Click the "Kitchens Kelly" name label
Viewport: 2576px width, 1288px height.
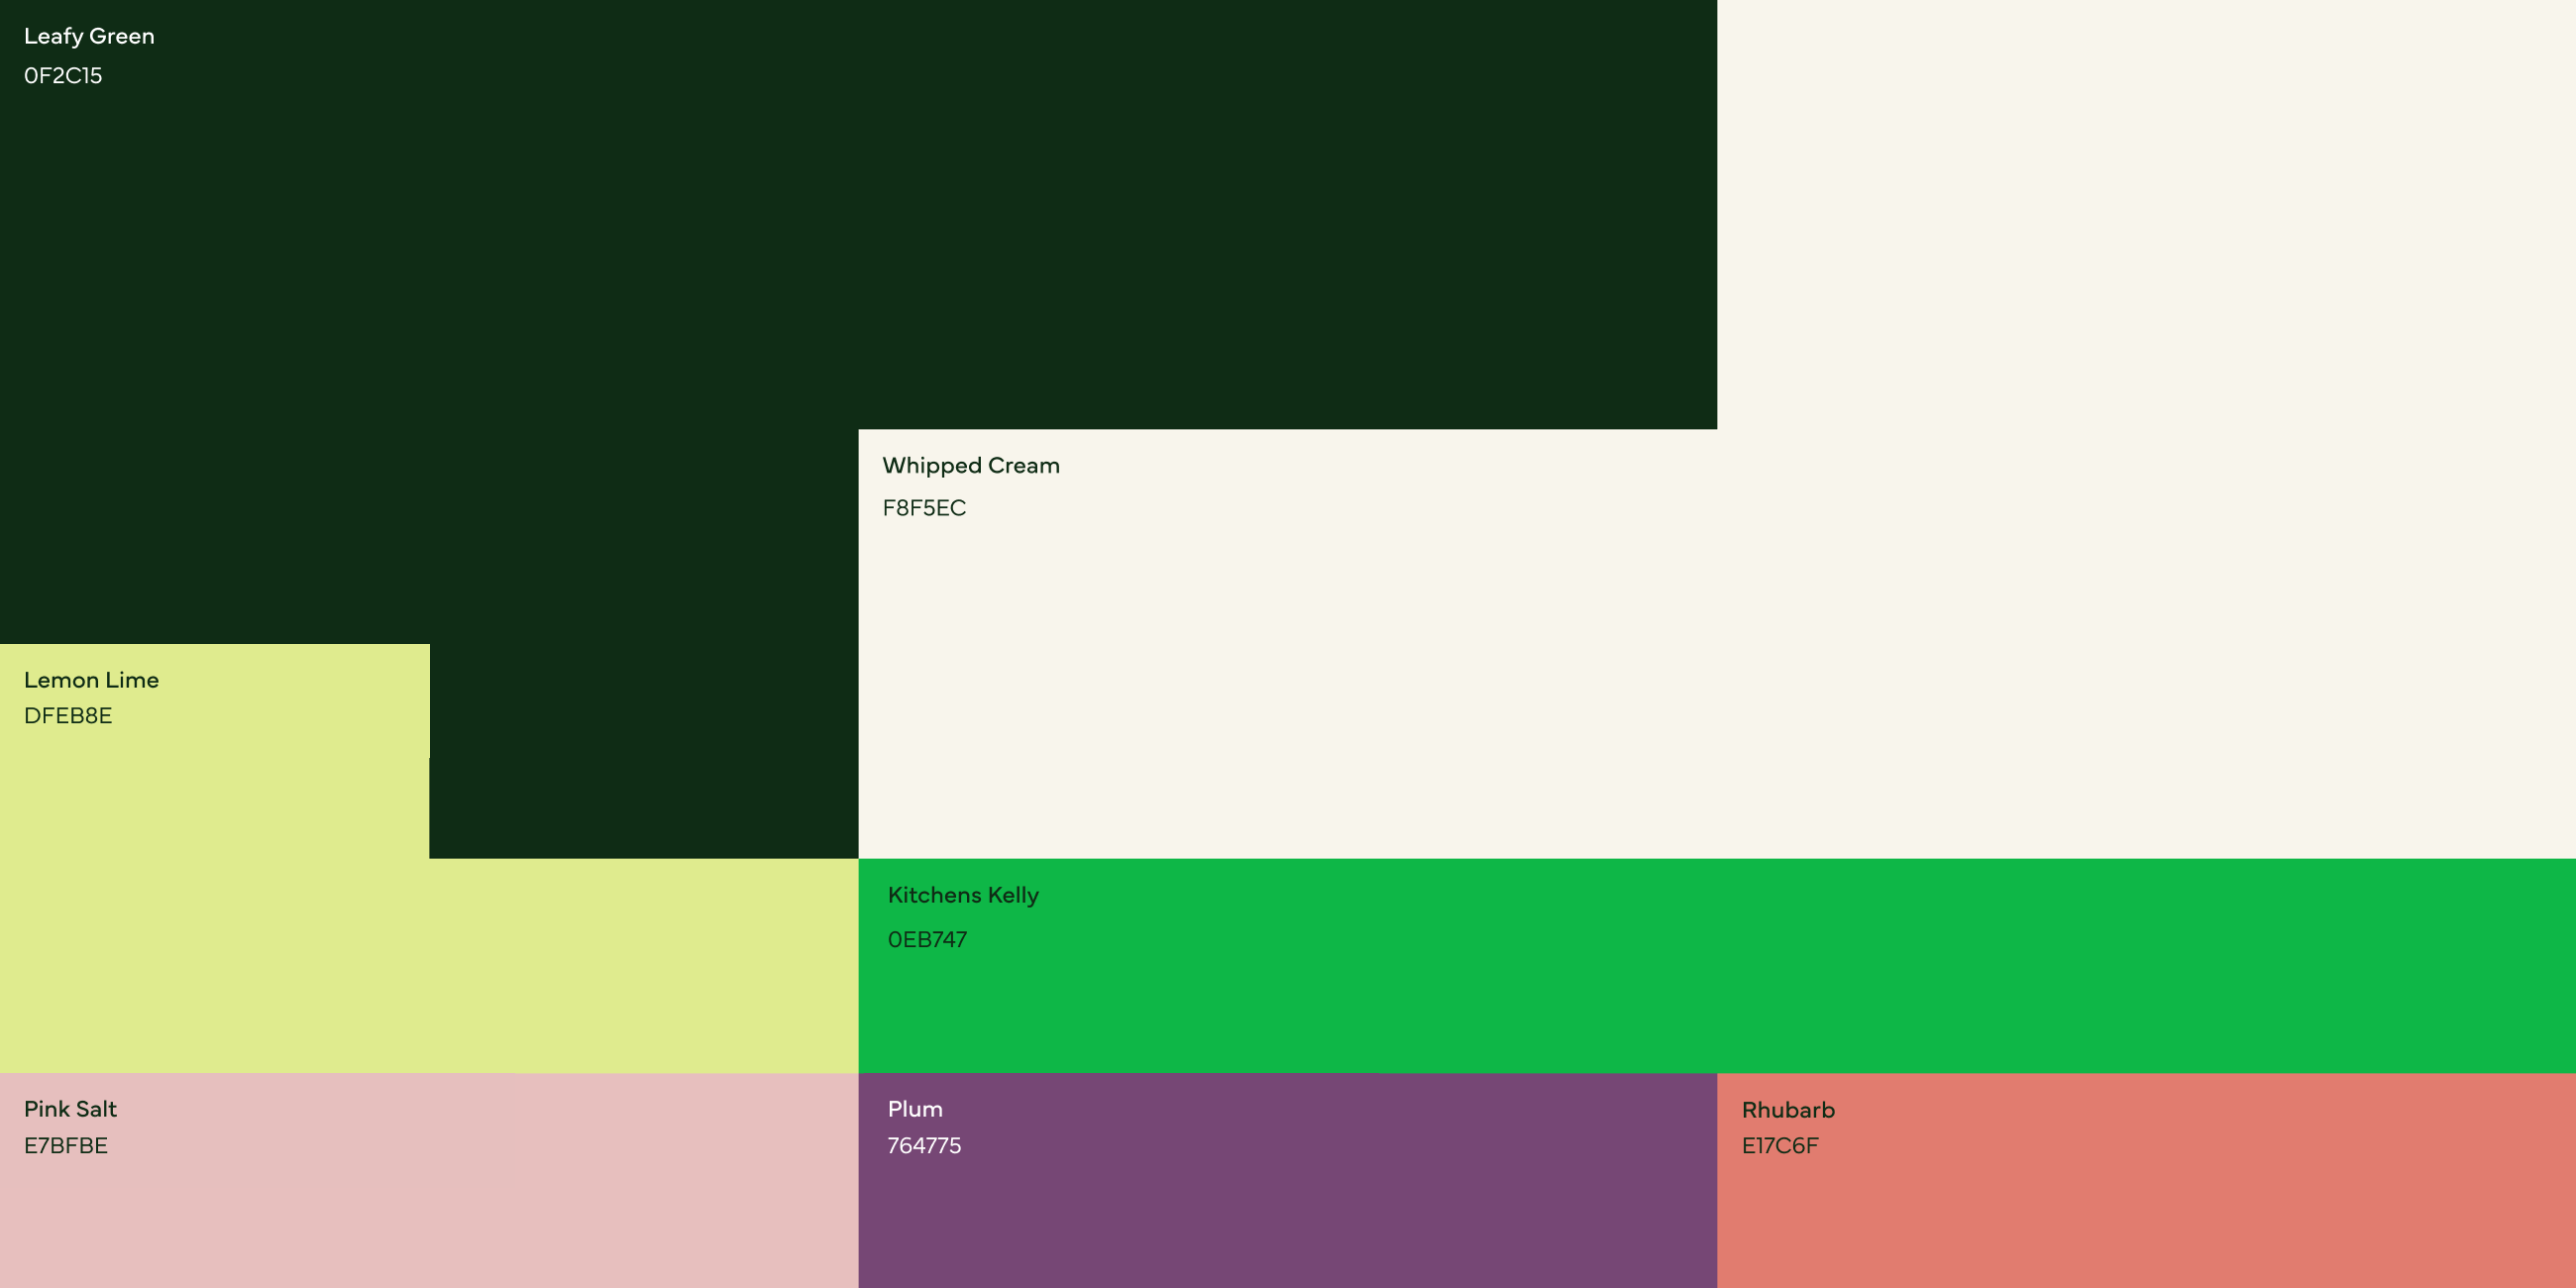(963, 895)
